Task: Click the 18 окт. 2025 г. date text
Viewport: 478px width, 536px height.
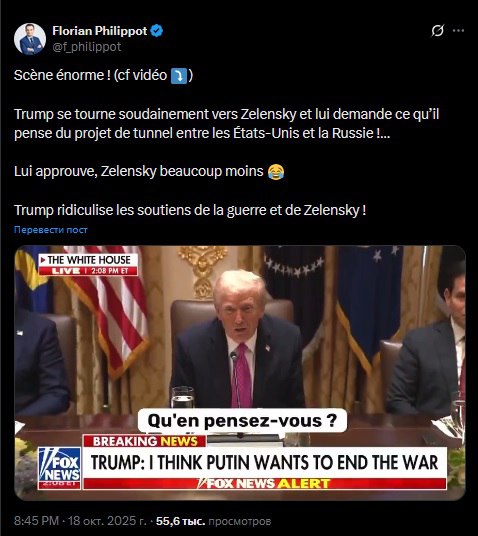Action: [107, 521]
